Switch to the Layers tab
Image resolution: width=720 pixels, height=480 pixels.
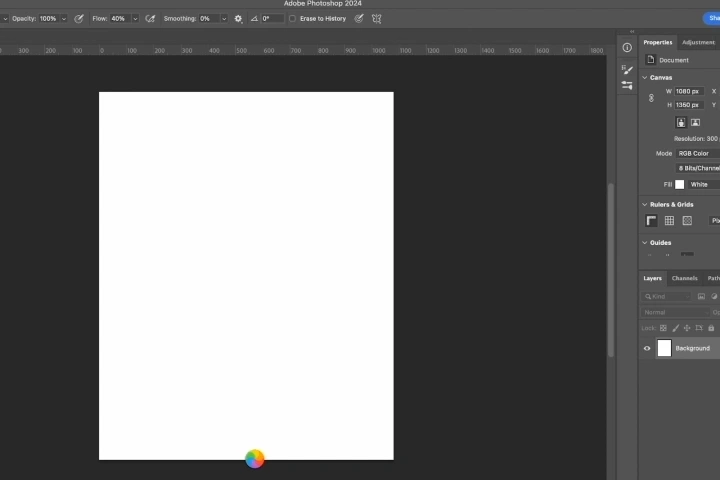click(x=652, y=278)
